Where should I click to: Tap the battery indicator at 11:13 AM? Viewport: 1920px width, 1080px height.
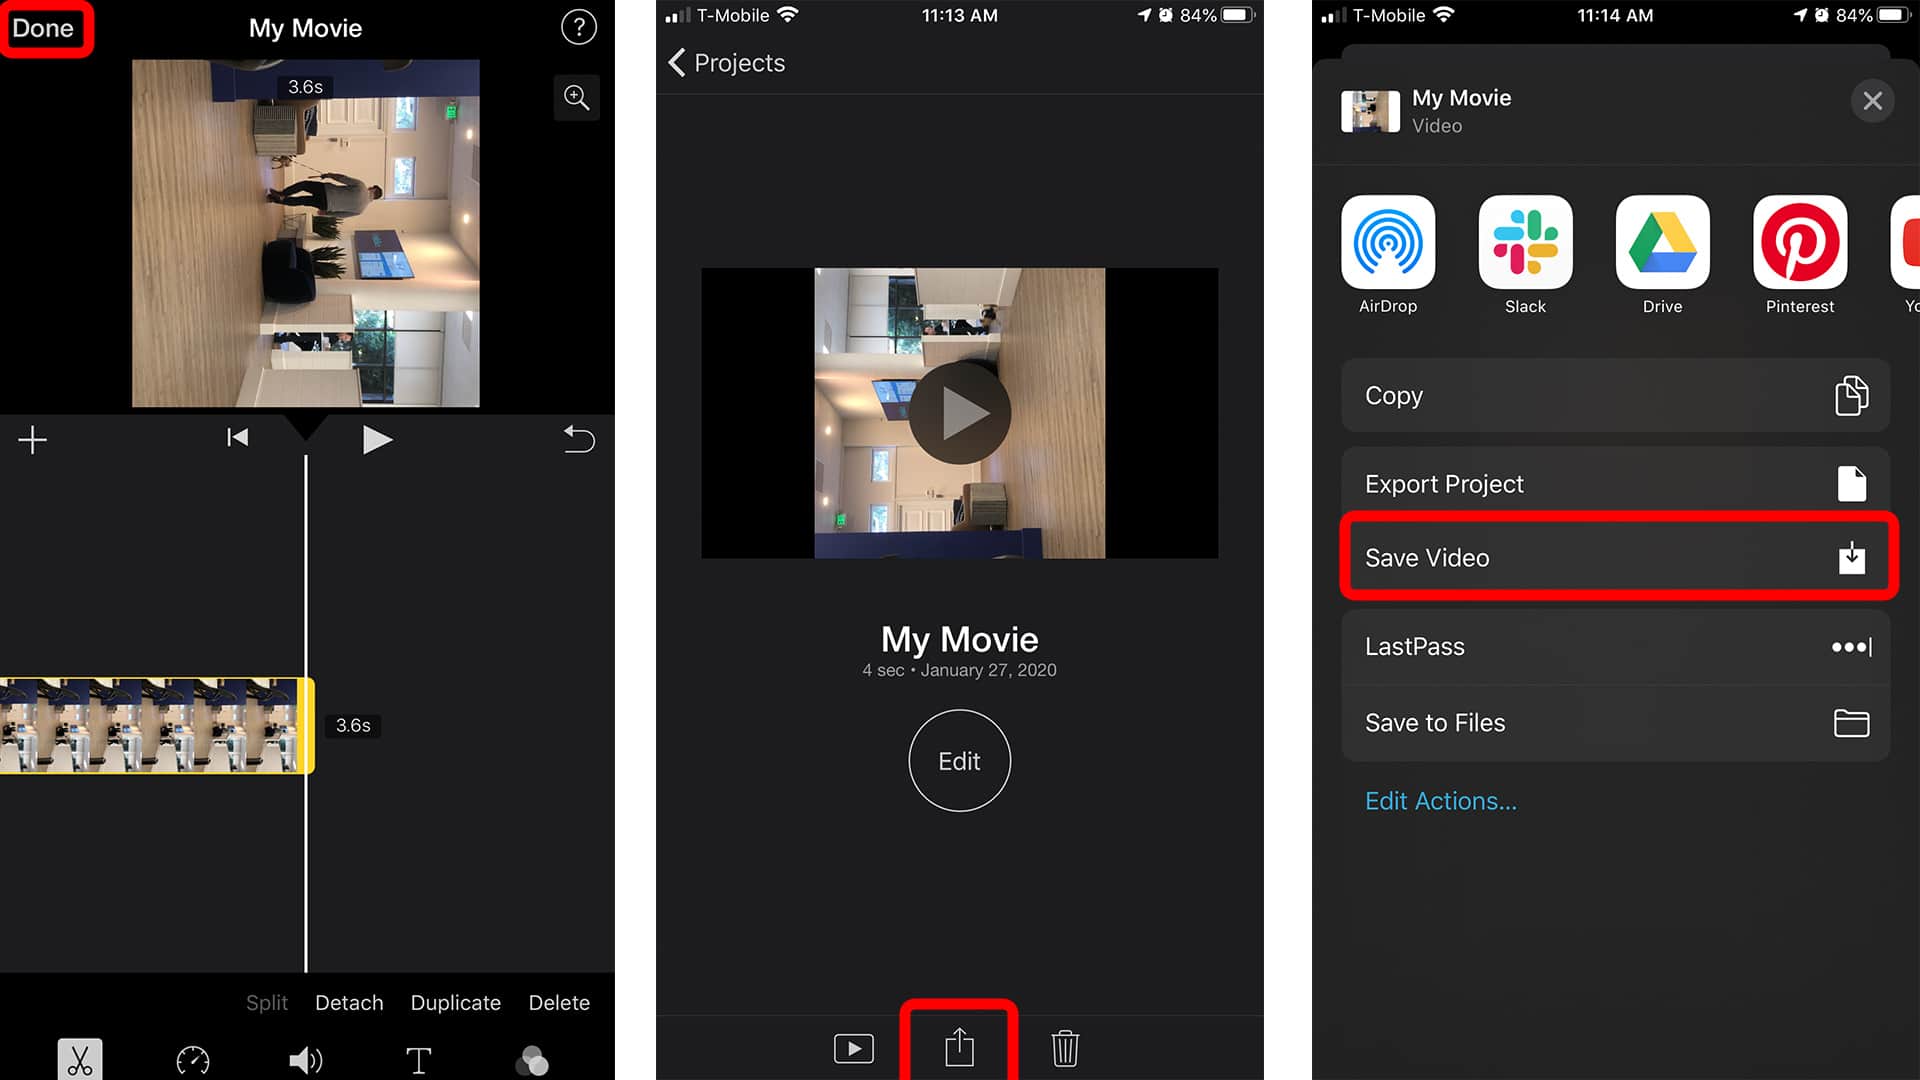click(x=1237, y=15)
